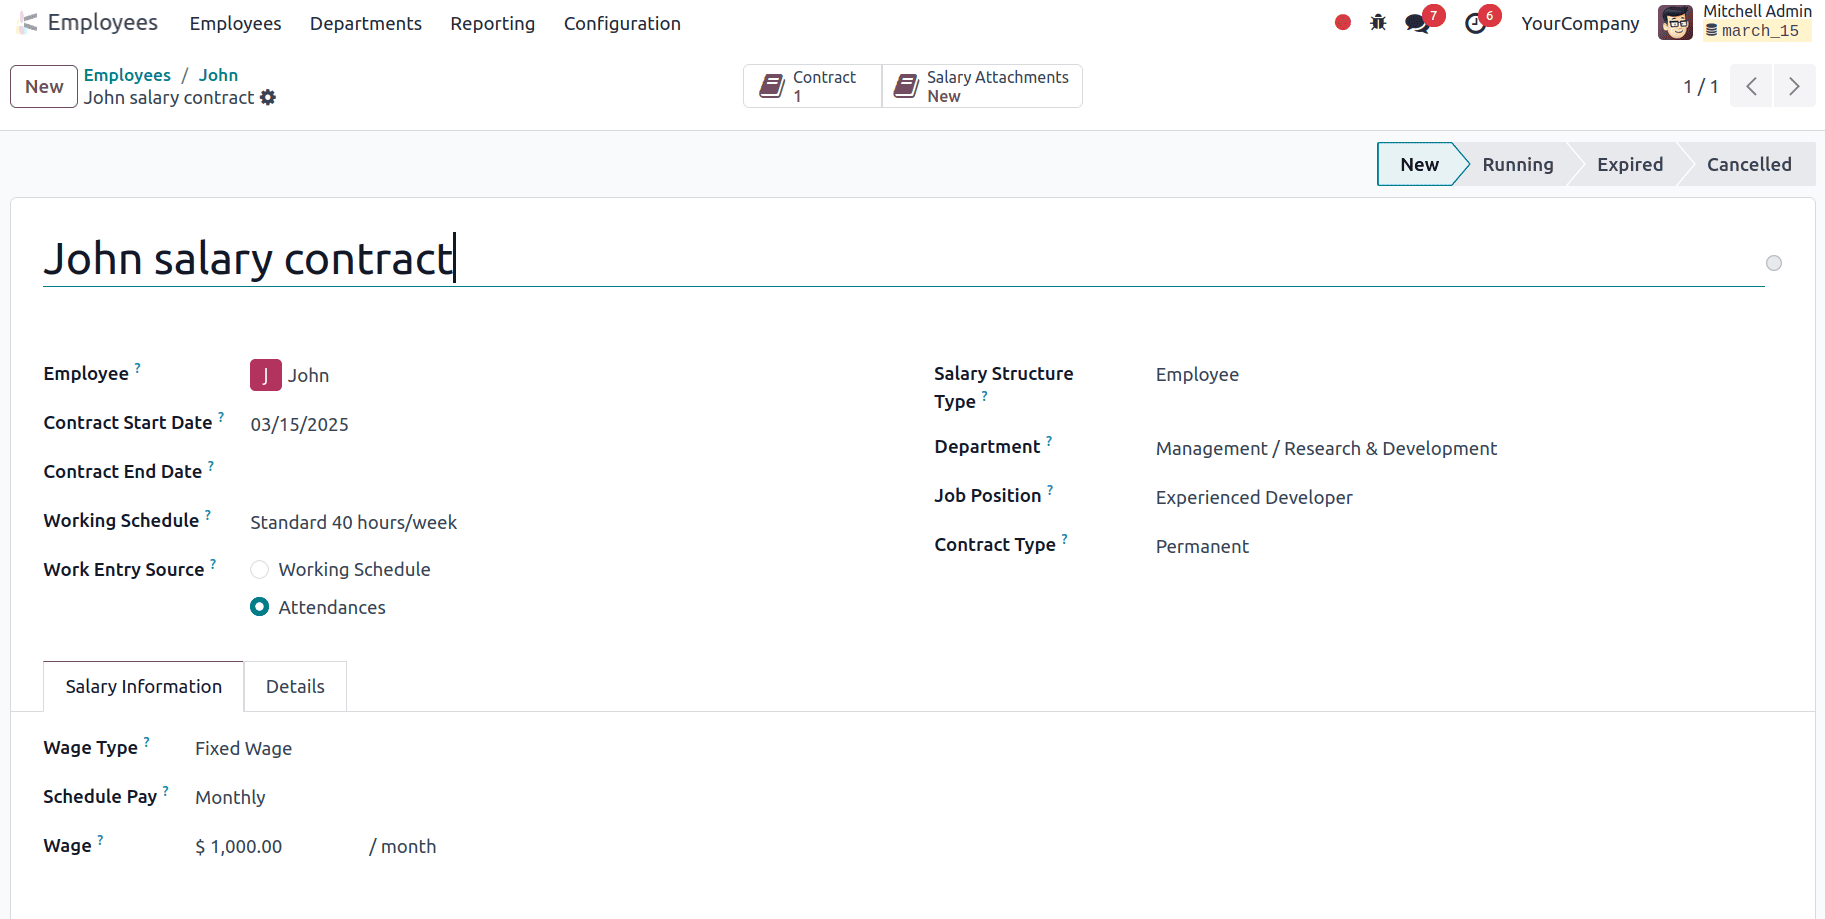Toggle the kanban state circle indicator
1825x919 pixels.
(x=1774, y=263)
